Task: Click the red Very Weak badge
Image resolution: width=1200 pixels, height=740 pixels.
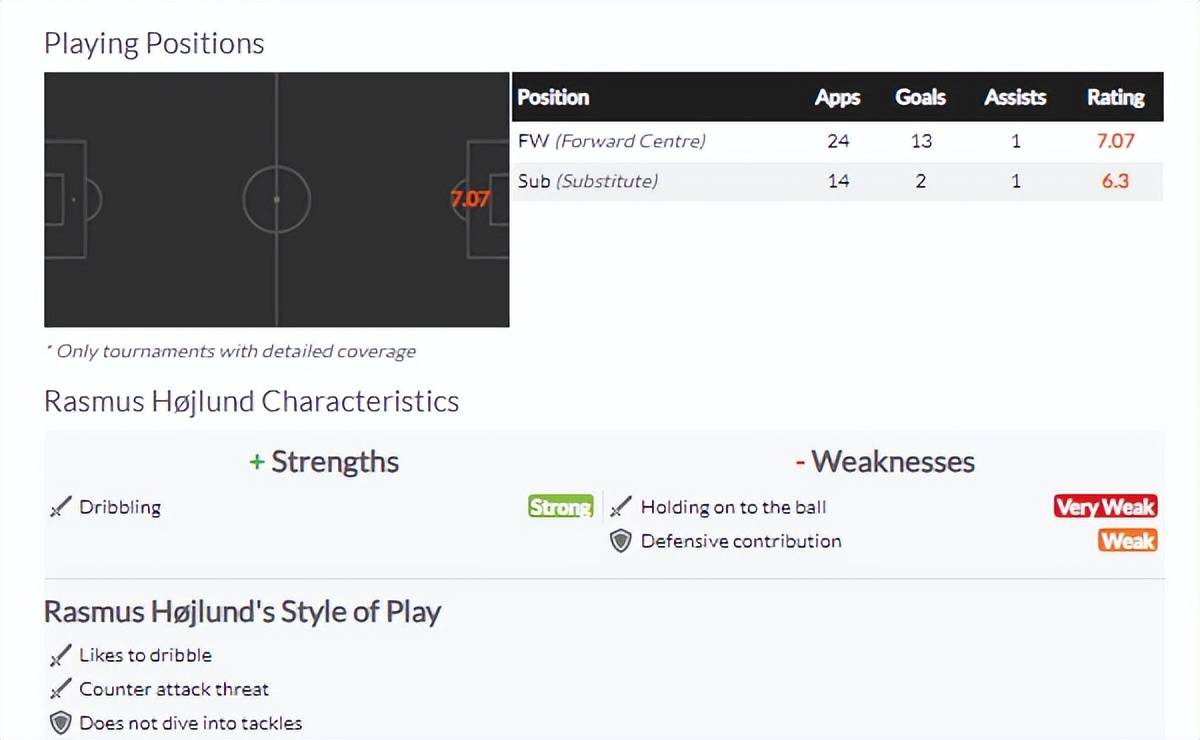Action: [x=1105, y=507]
